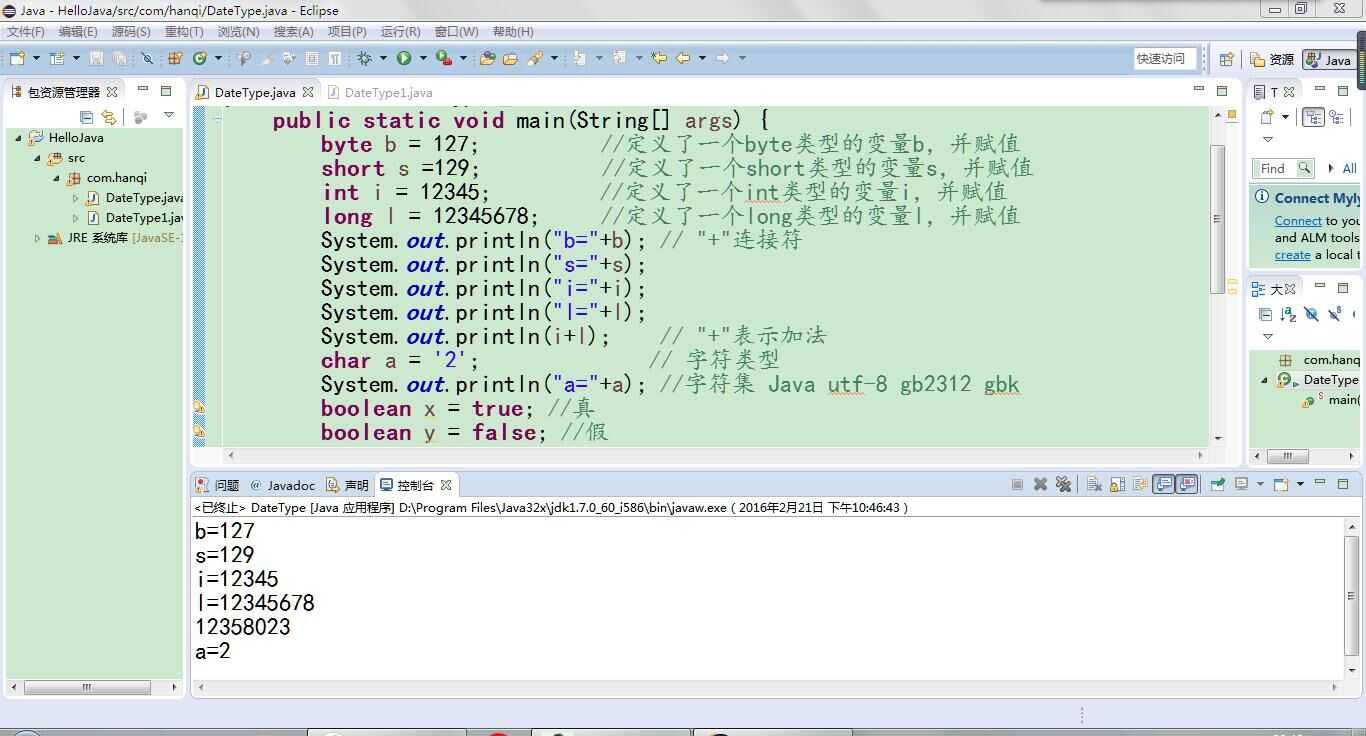Click Package Explorer horizontal scrollbar thumb

click(x=87, y=687)
